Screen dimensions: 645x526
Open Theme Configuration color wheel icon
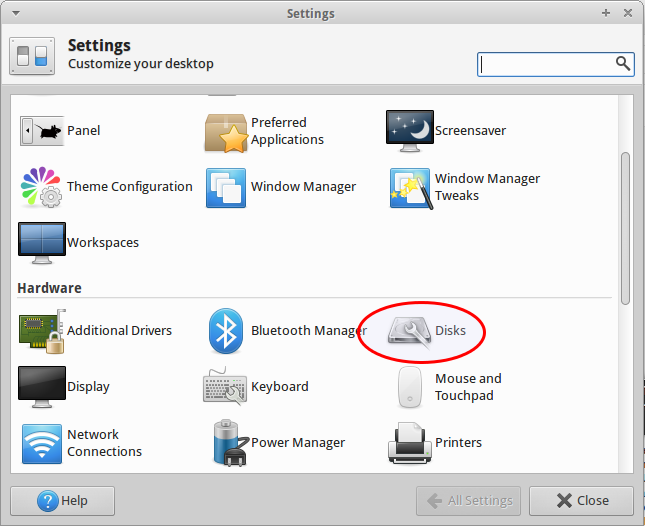pyautogui.click(x=41, y=187)
